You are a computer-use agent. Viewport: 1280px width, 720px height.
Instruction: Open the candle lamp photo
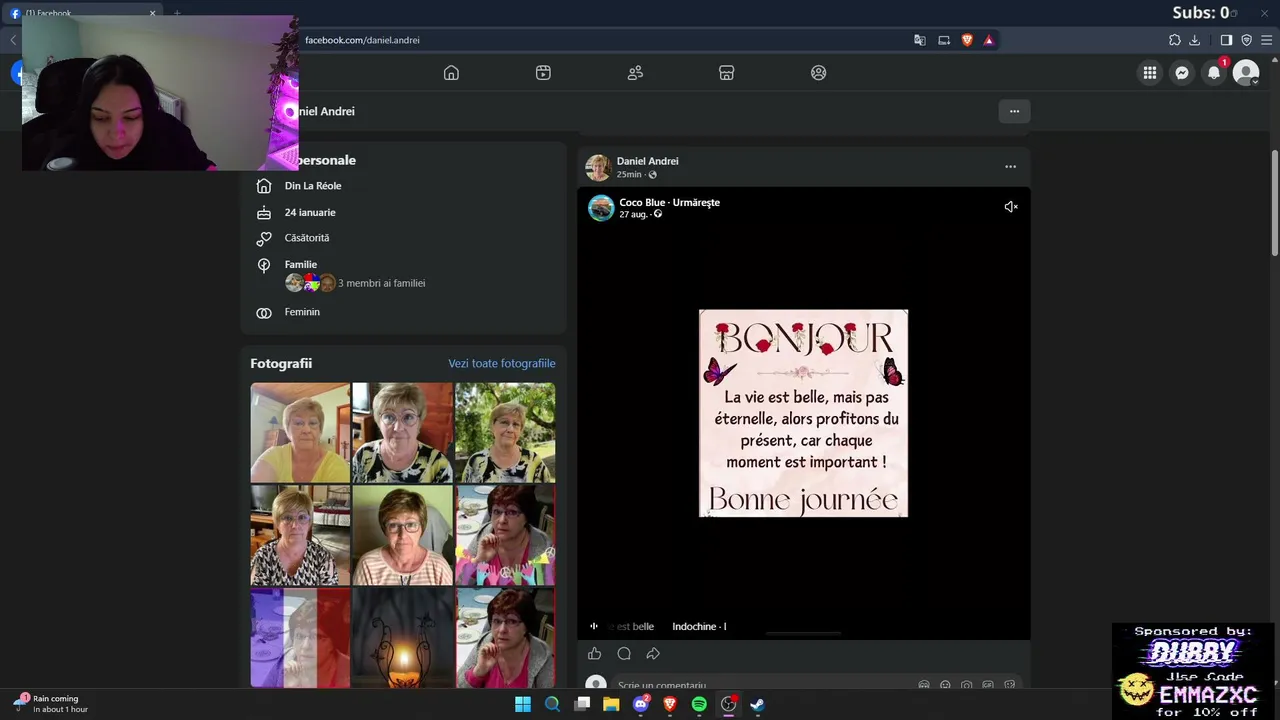pyautogui.click(x=402, y=638)
